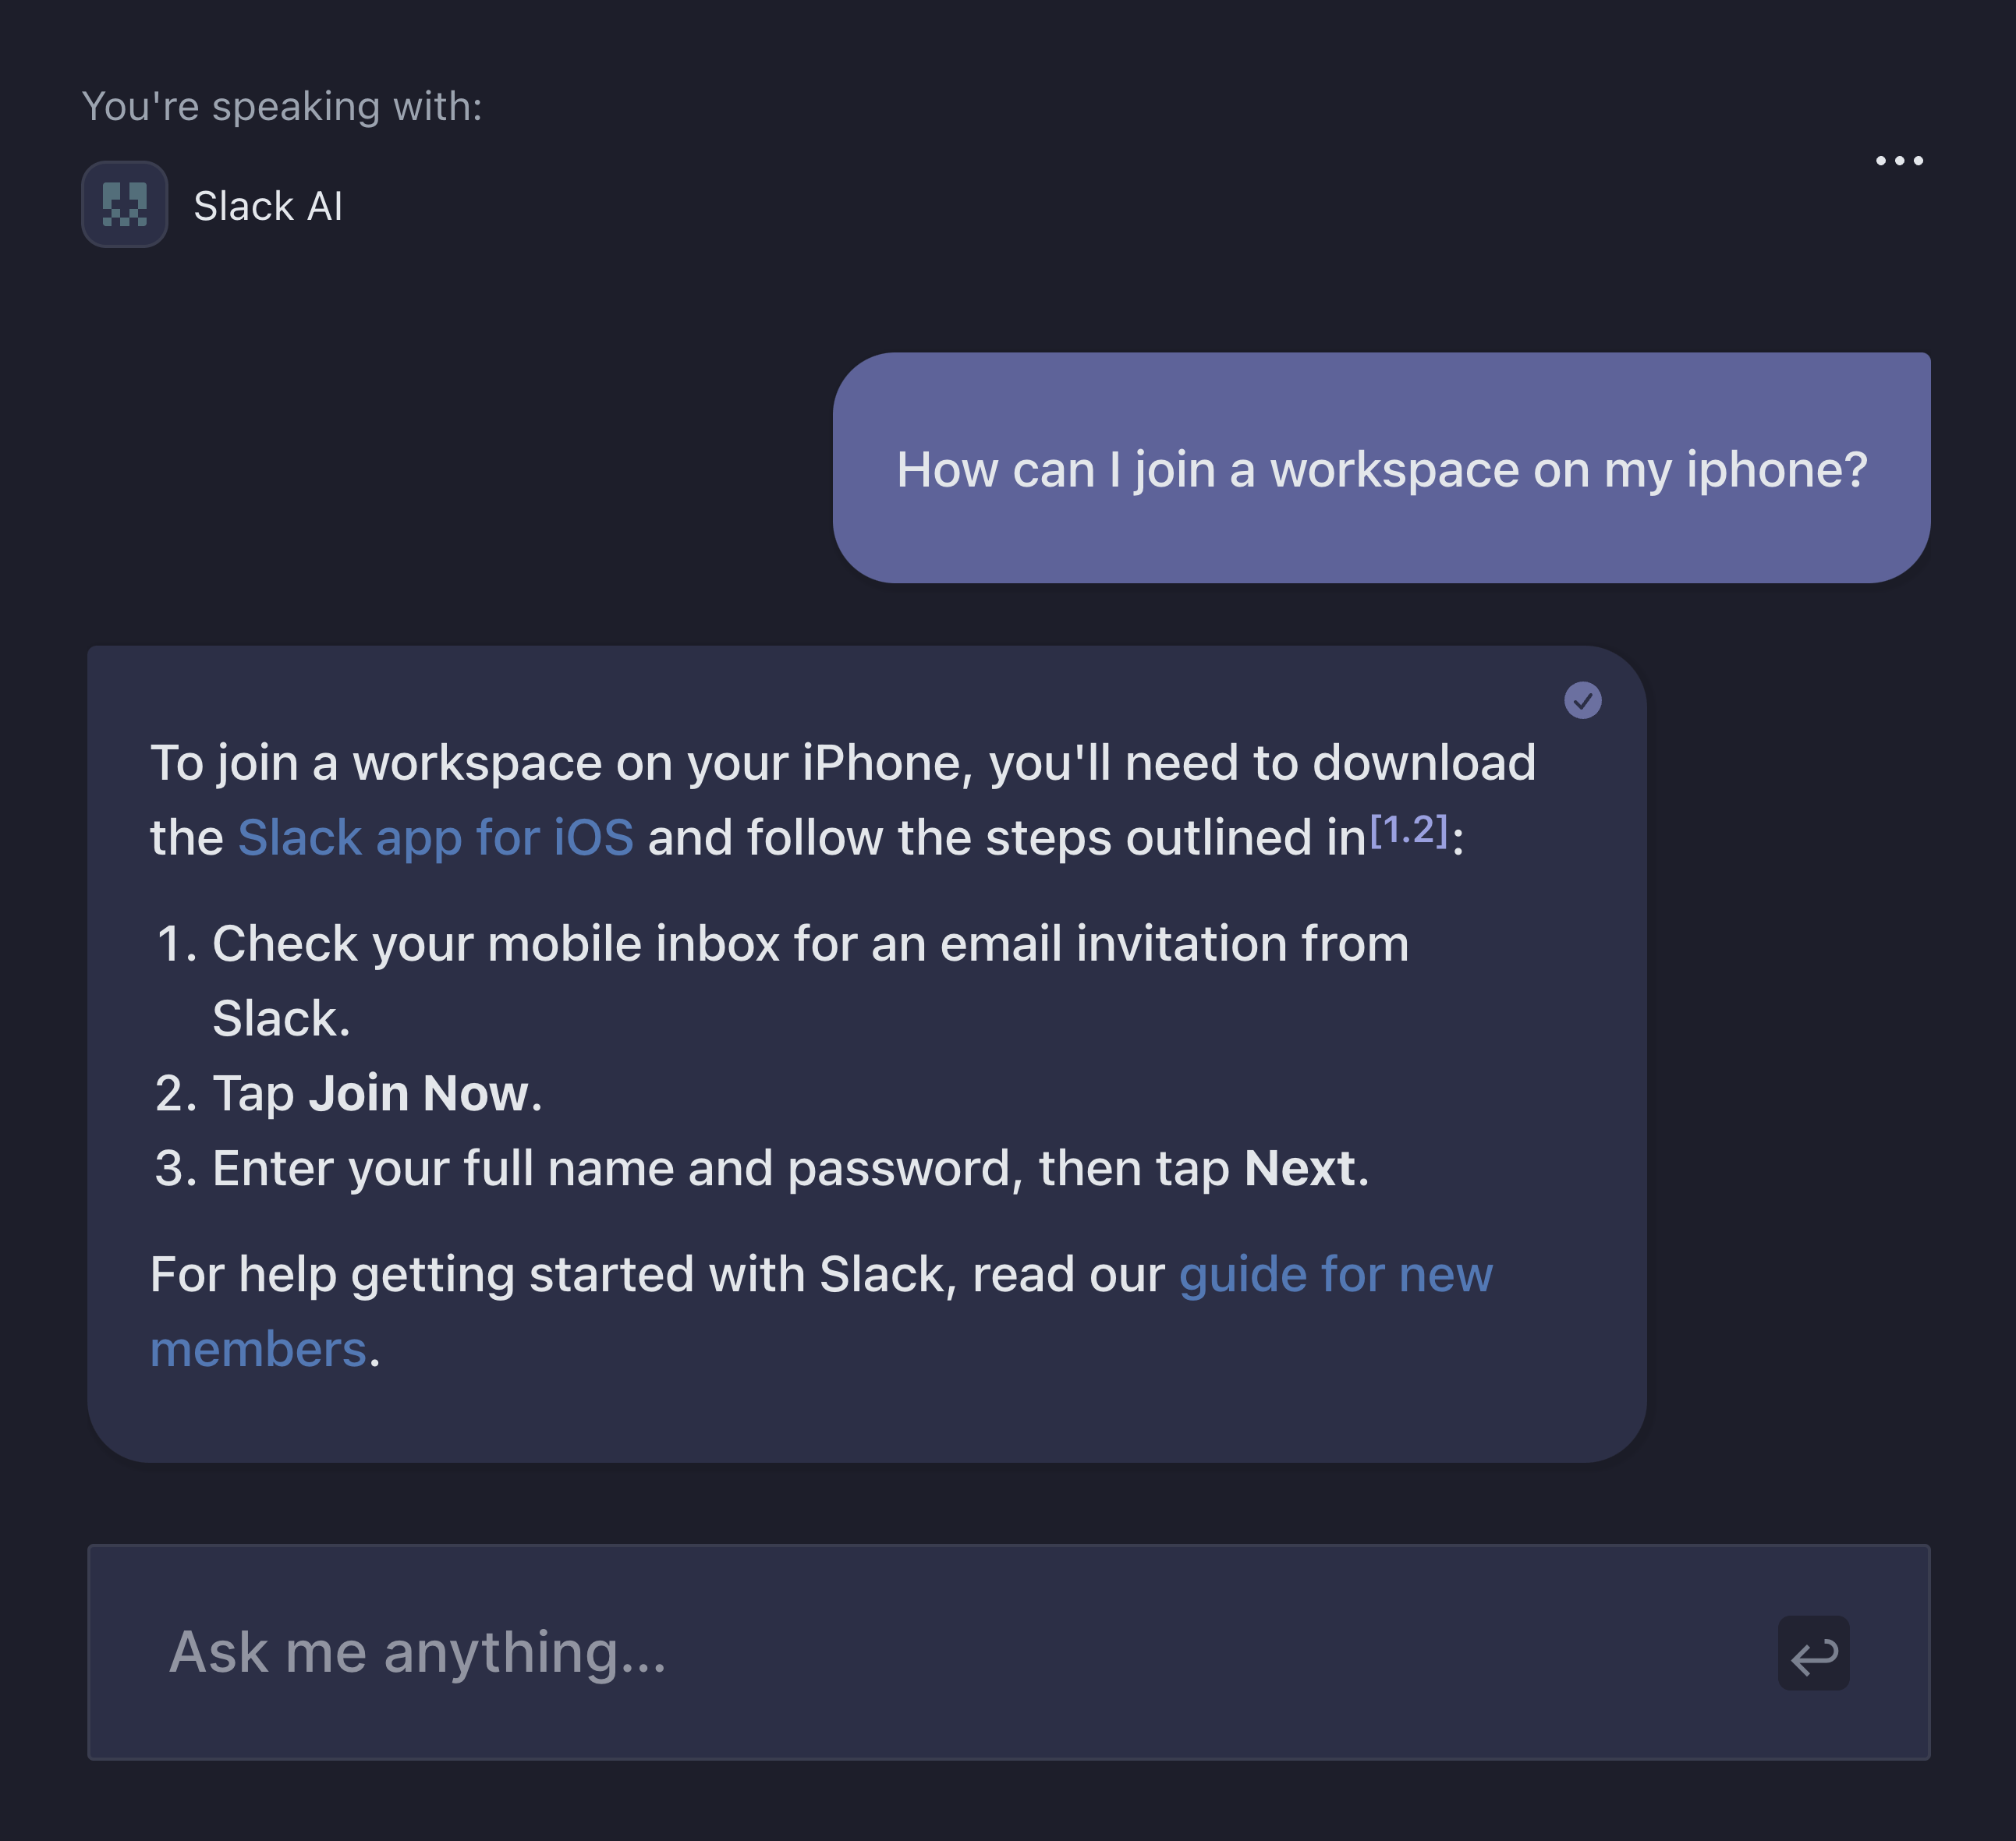Open citation number 2 in the response

[x=1425, y=830]
